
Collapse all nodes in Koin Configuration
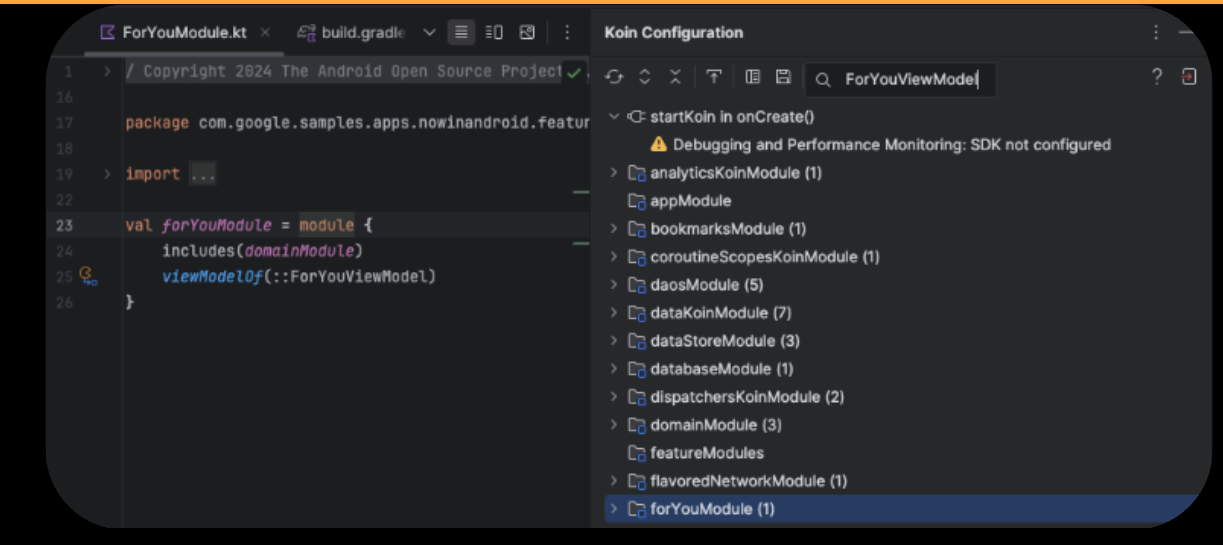(x=675, y=78)
